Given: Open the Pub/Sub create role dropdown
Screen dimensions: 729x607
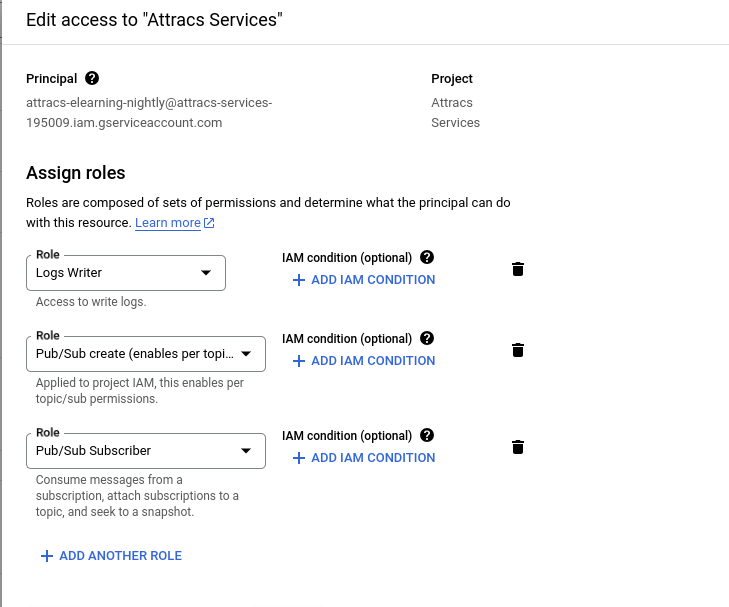Looking at the screenshot, I should [146, 354].
